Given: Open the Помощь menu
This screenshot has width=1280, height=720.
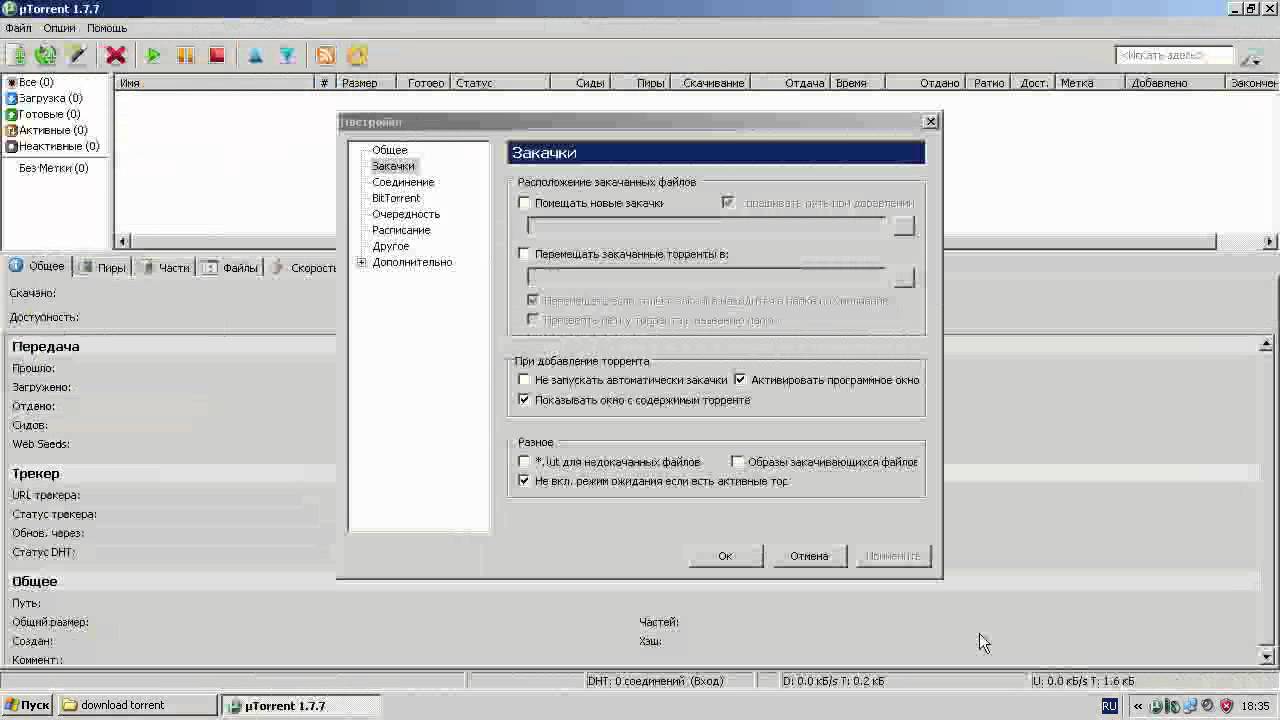Looking at the screenshot, I should point(107,28).
